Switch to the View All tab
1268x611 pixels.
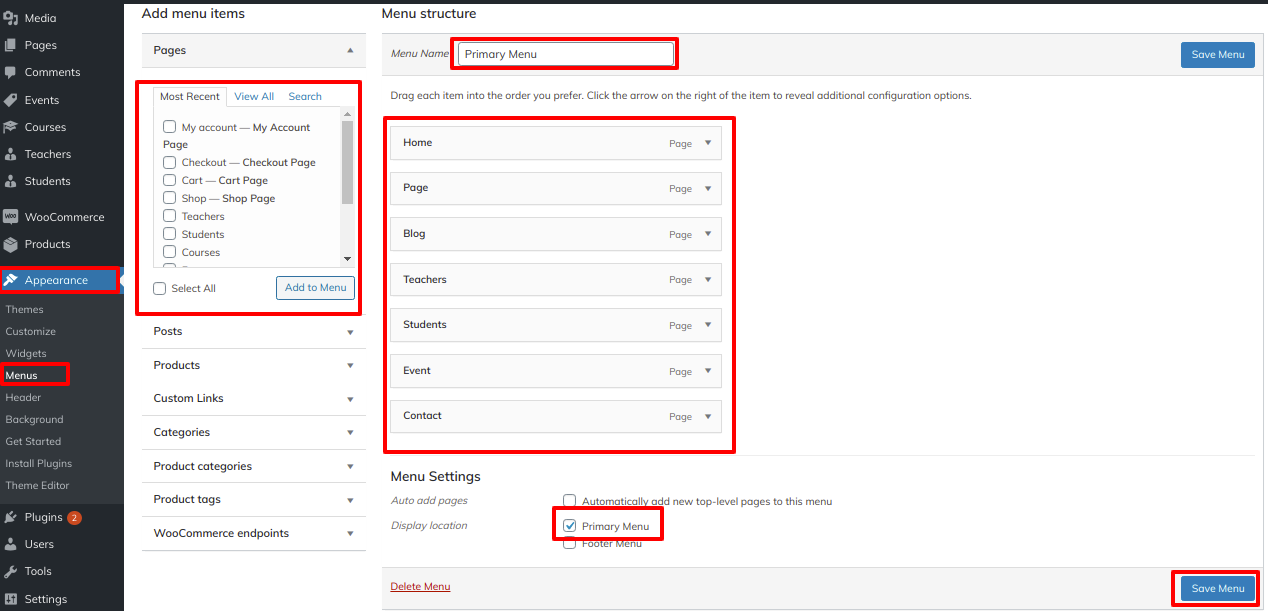pos(254,96)
